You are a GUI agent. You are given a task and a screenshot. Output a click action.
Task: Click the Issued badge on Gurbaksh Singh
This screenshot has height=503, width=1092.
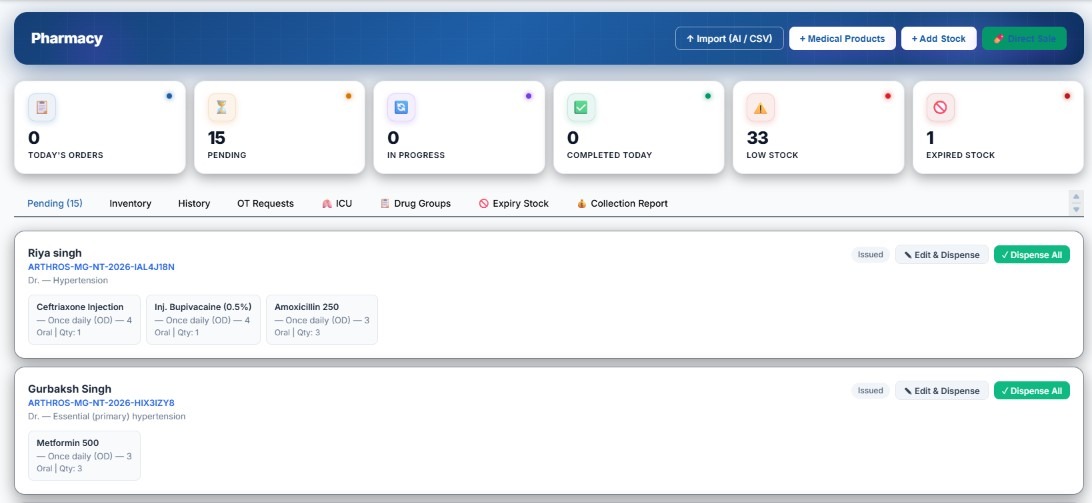[871, 391]
